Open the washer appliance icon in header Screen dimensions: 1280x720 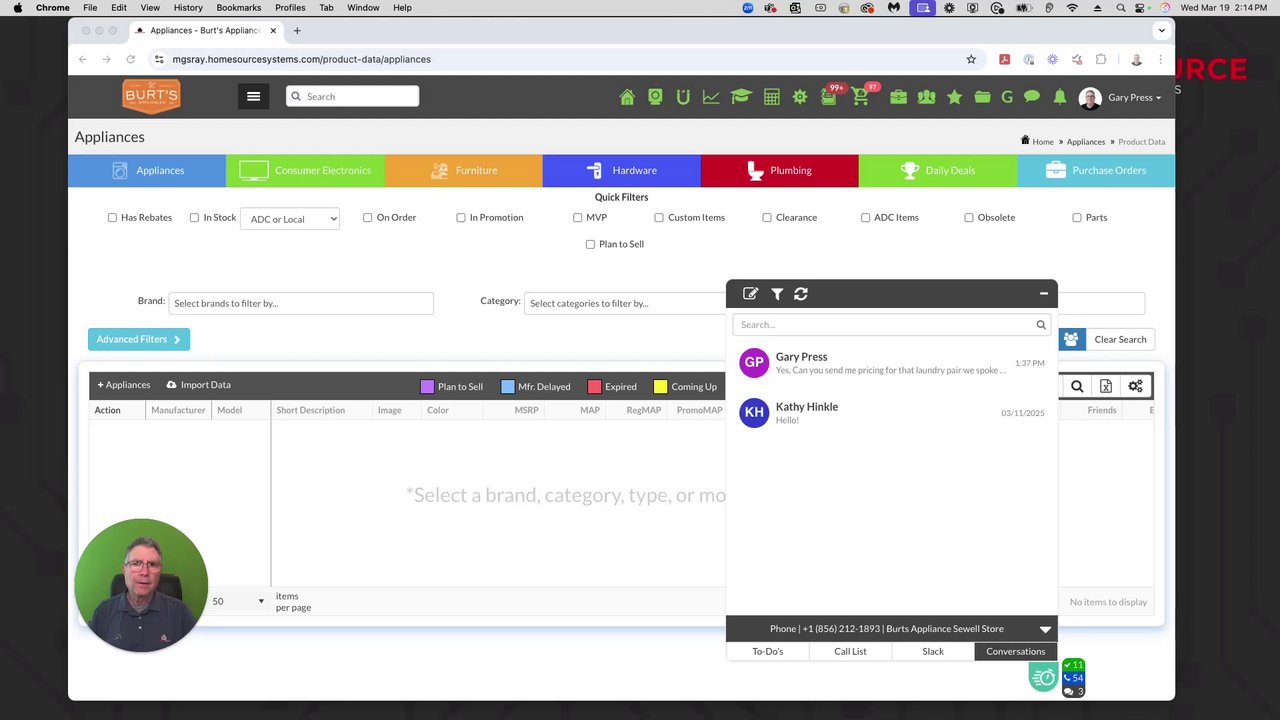tap(655, 97)
